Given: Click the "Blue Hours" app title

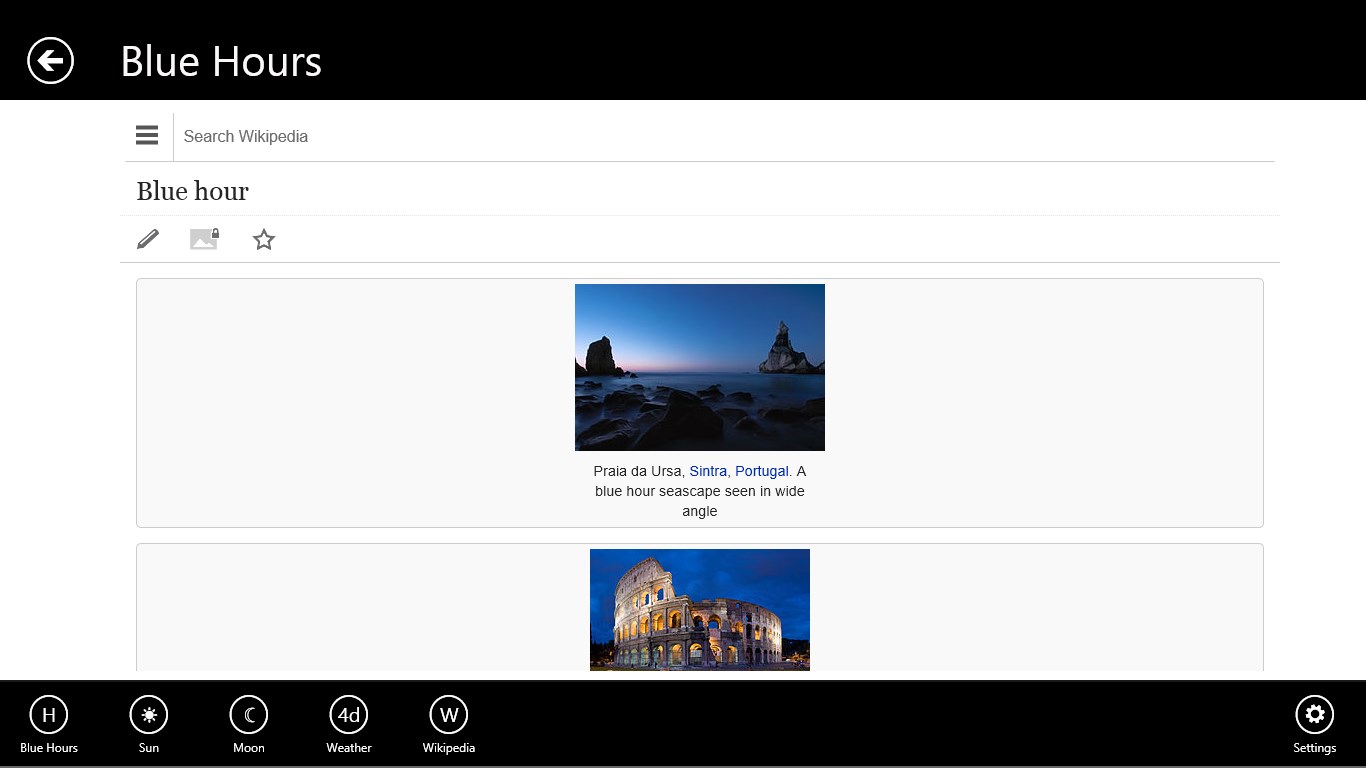Looking at the screenshot, I should tap(221, 61).
